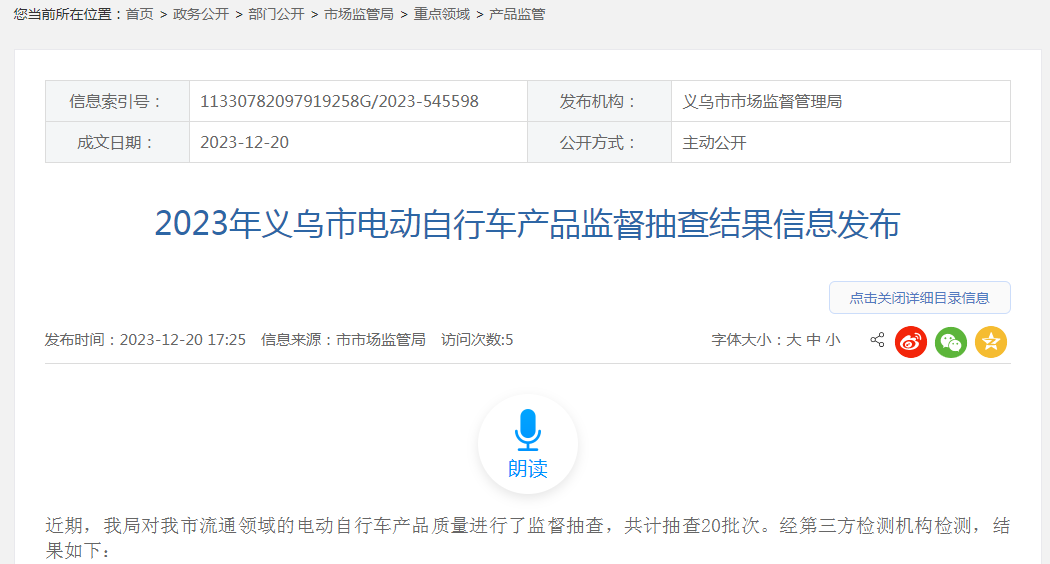Navigate to 市场监管局 breadcrumb
The height and width of the screenshot is (564, 1050).
(x=359, y=15)
